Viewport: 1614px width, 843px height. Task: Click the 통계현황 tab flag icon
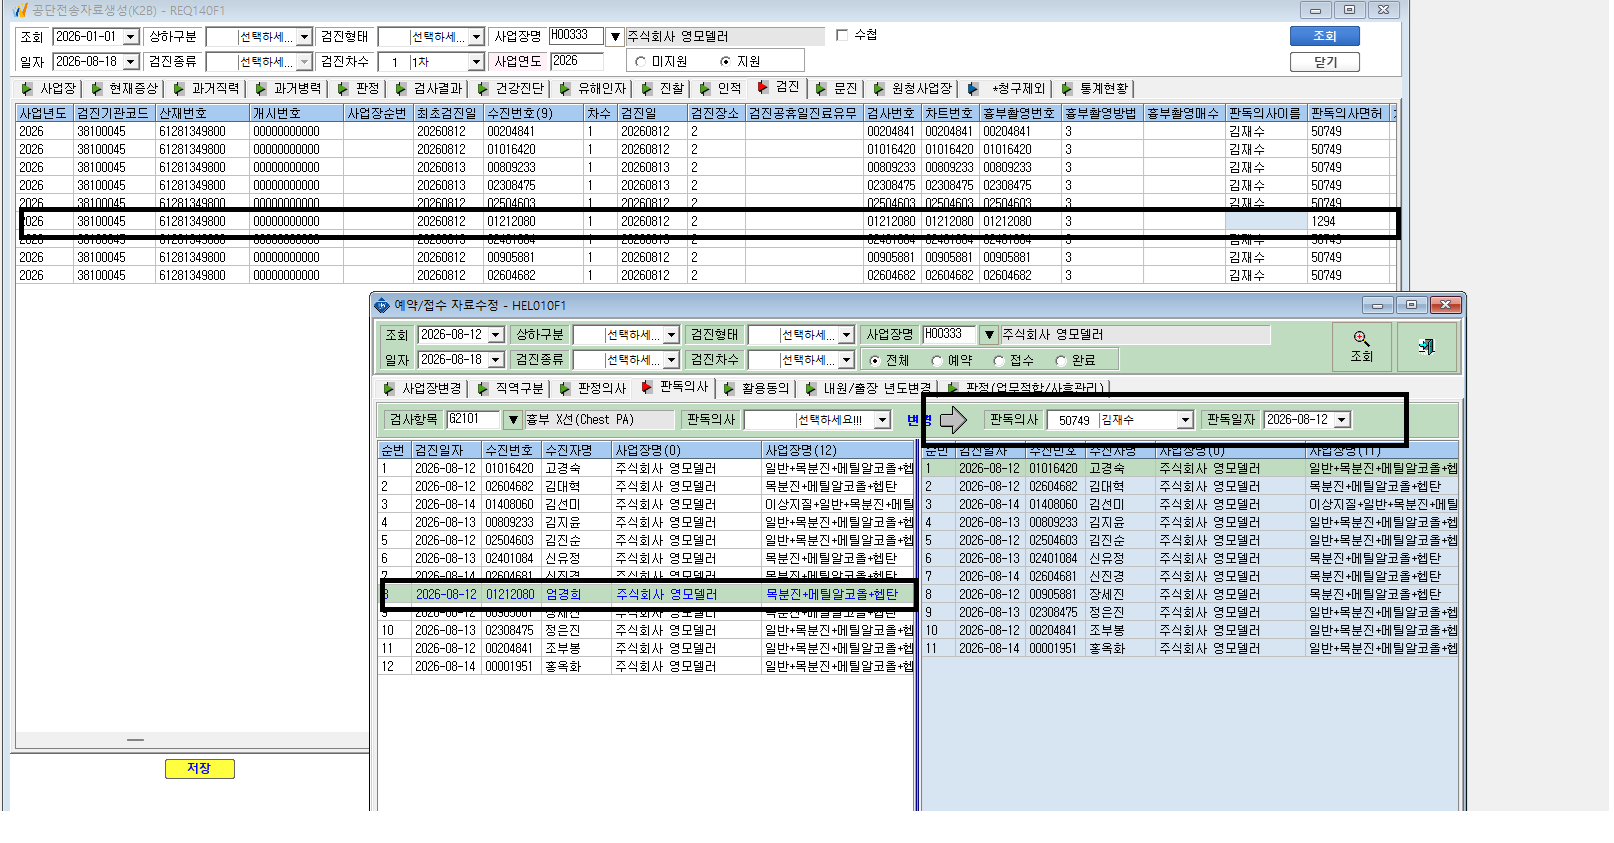[1066, 89]
